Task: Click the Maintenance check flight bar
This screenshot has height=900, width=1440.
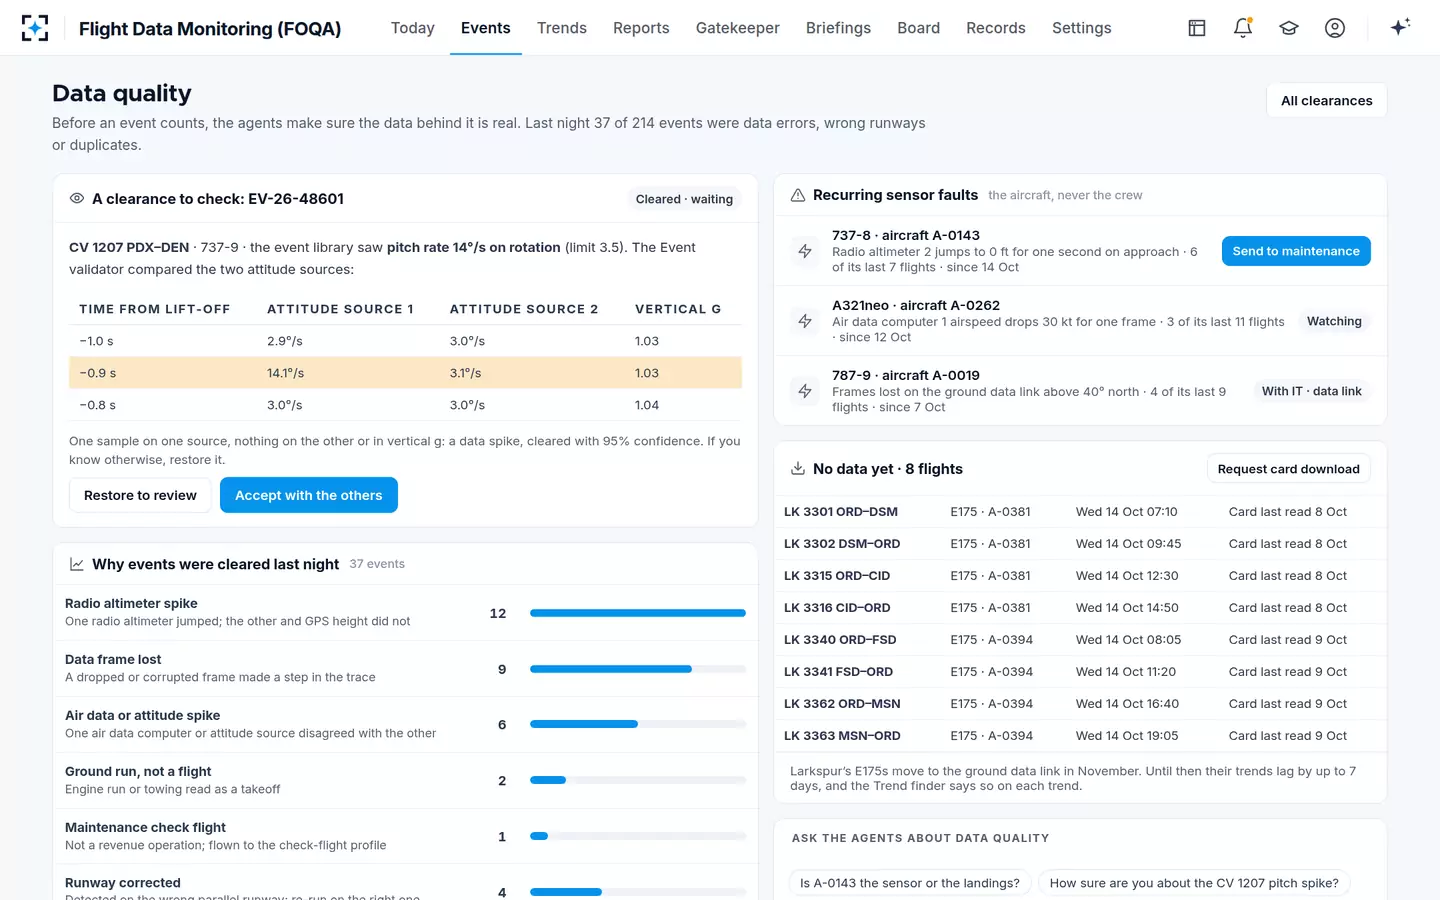Action: [638, 836]
